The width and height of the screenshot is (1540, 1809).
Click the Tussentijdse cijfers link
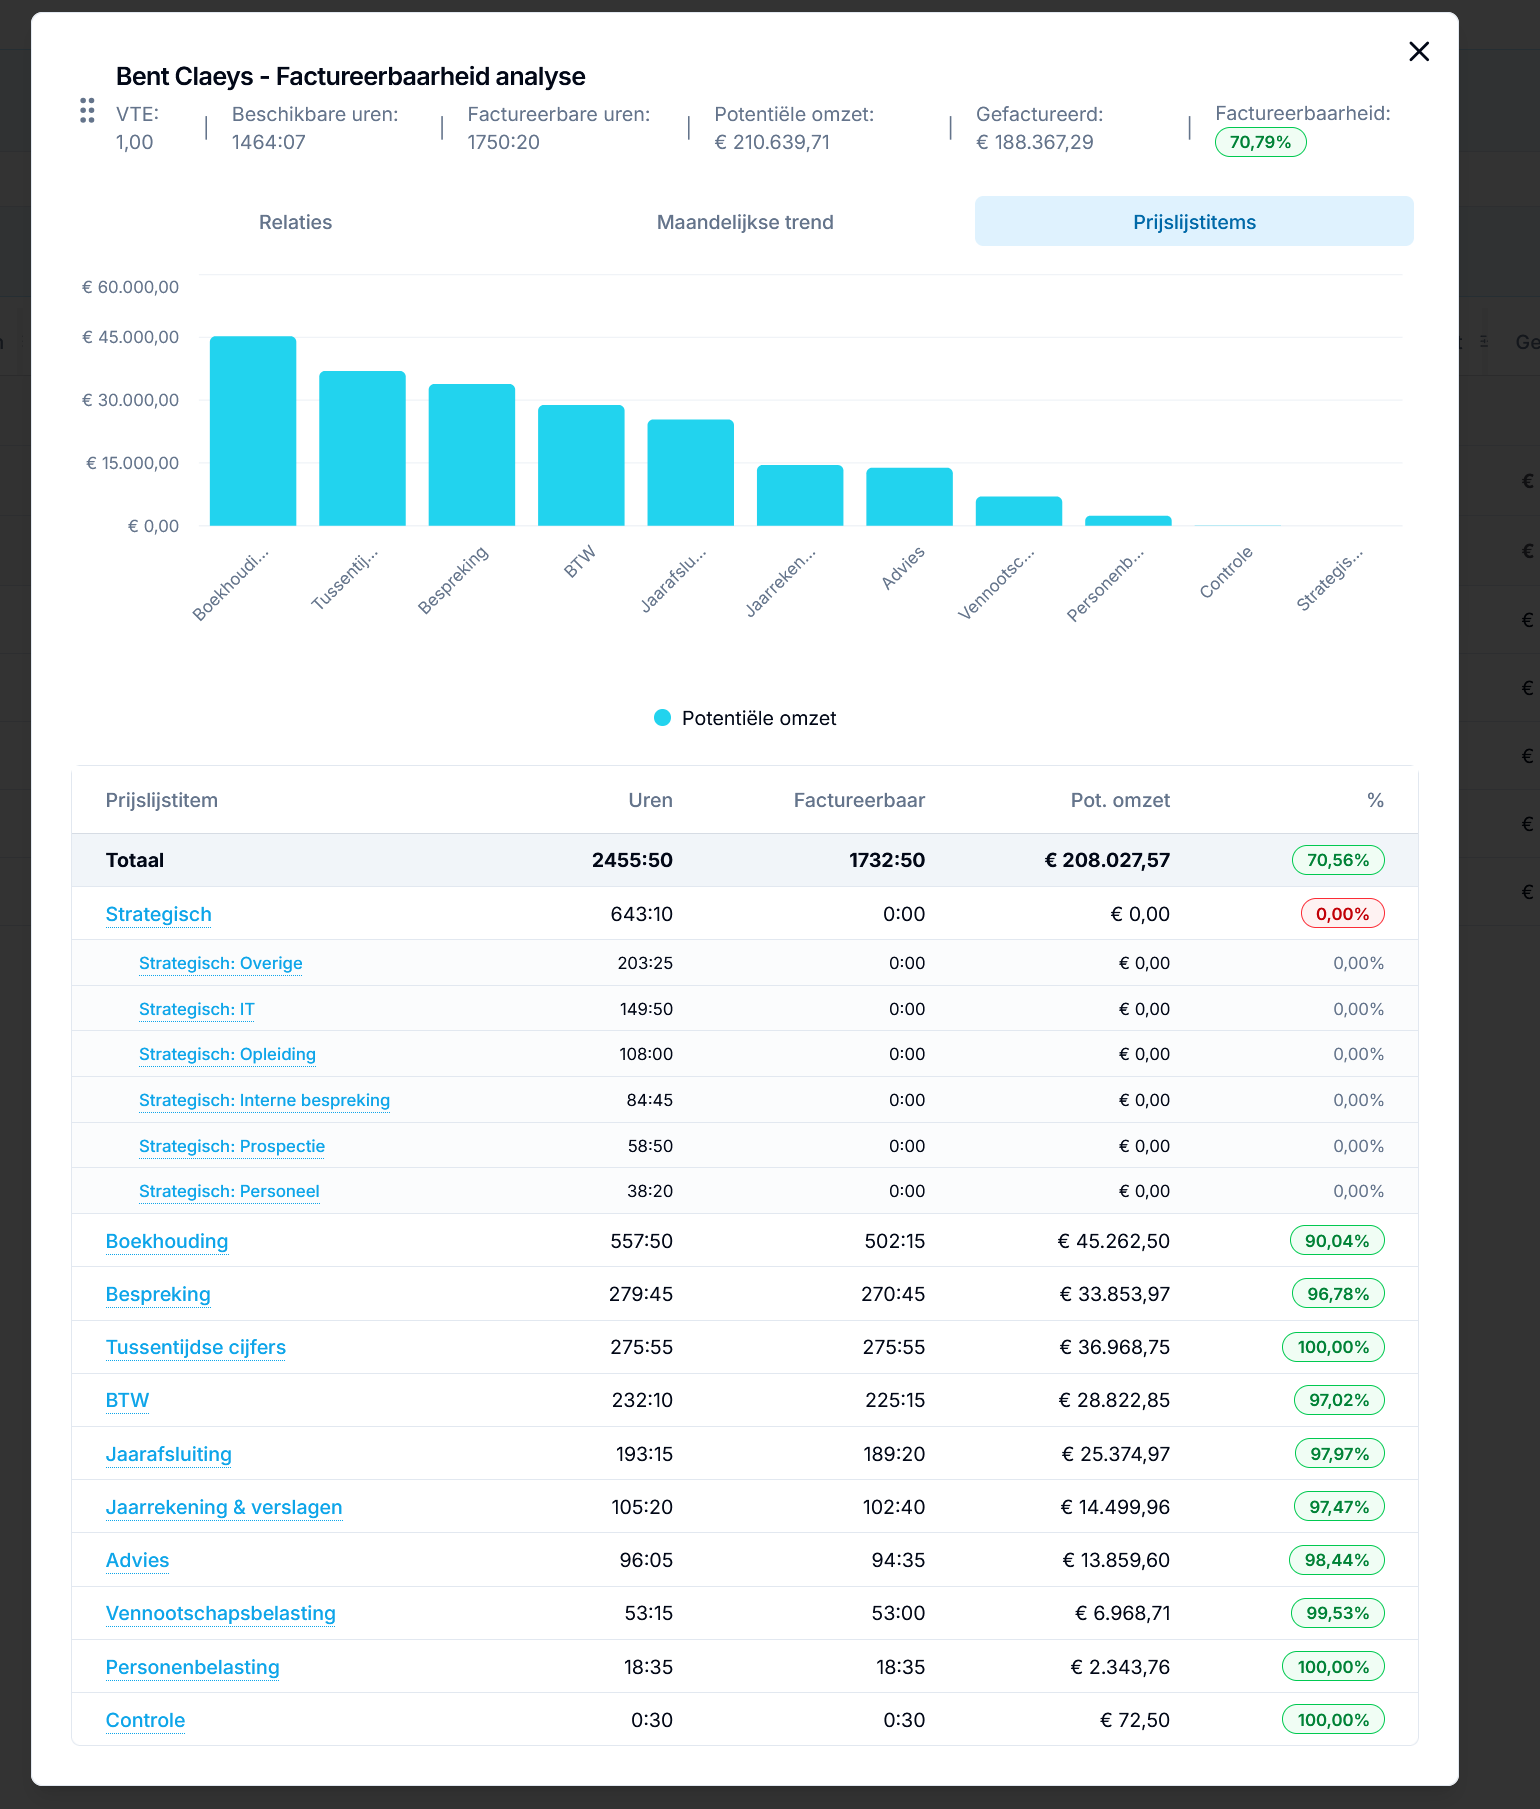point(196,1347)
